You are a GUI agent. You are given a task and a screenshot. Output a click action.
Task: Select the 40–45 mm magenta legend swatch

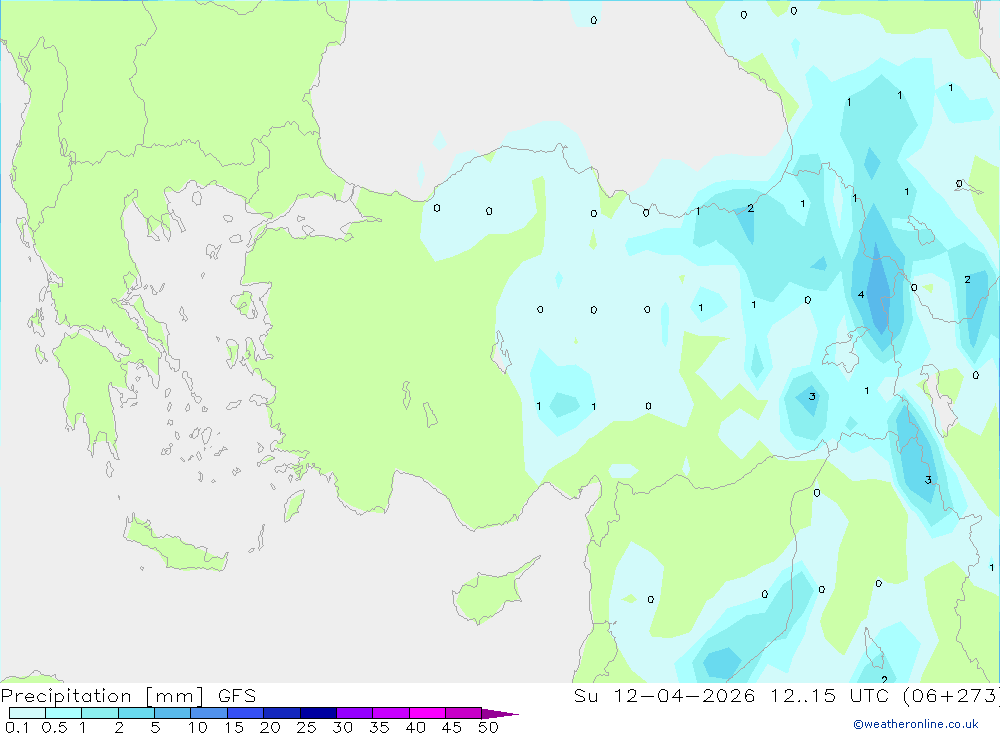(x=427, y=713)
